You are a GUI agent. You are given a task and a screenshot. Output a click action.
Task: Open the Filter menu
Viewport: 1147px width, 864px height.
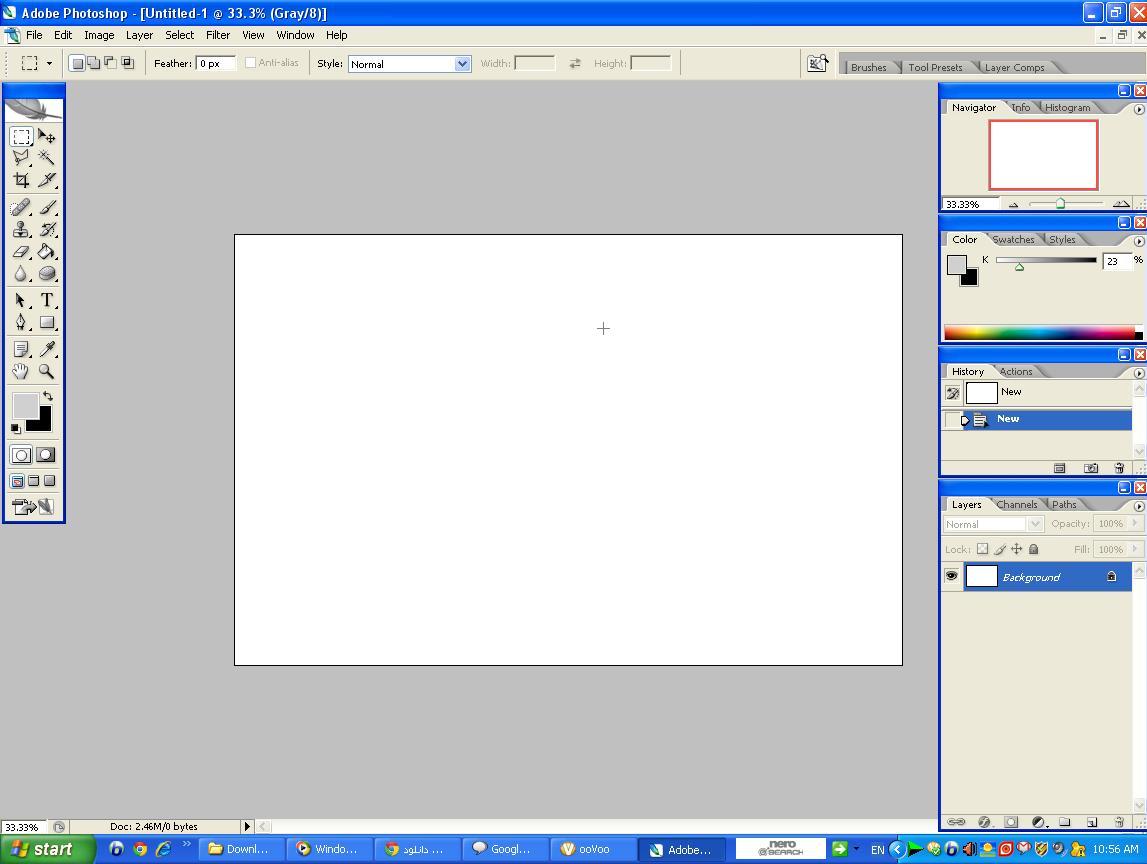point(217,35)
